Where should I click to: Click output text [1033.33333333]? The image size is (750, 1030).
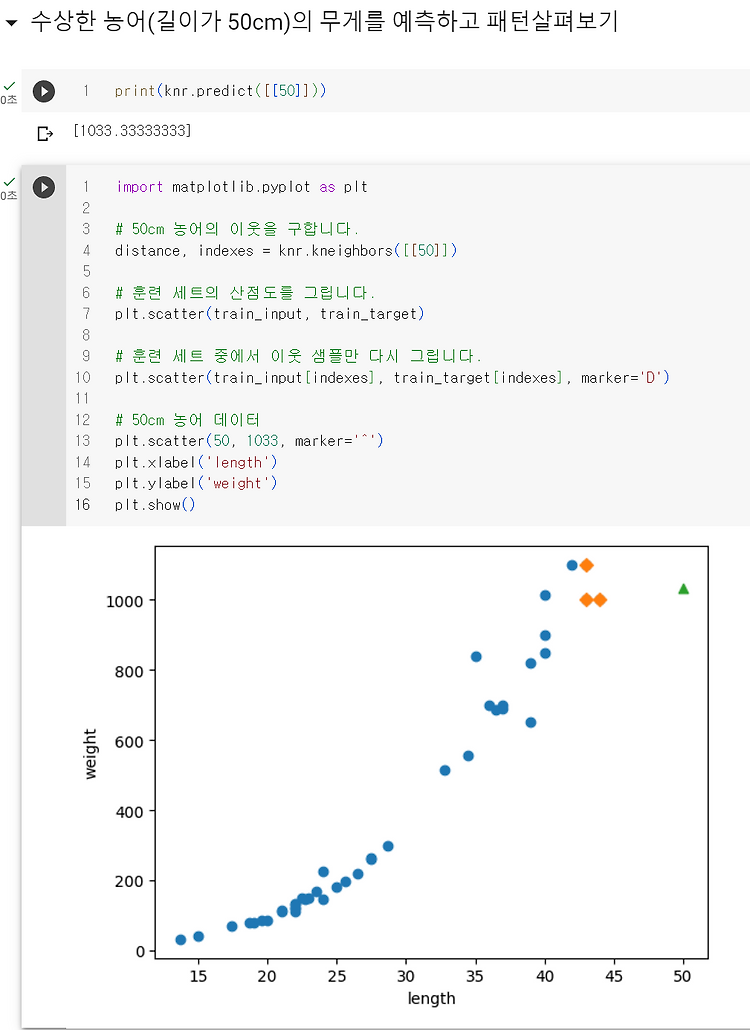[133, 131]
